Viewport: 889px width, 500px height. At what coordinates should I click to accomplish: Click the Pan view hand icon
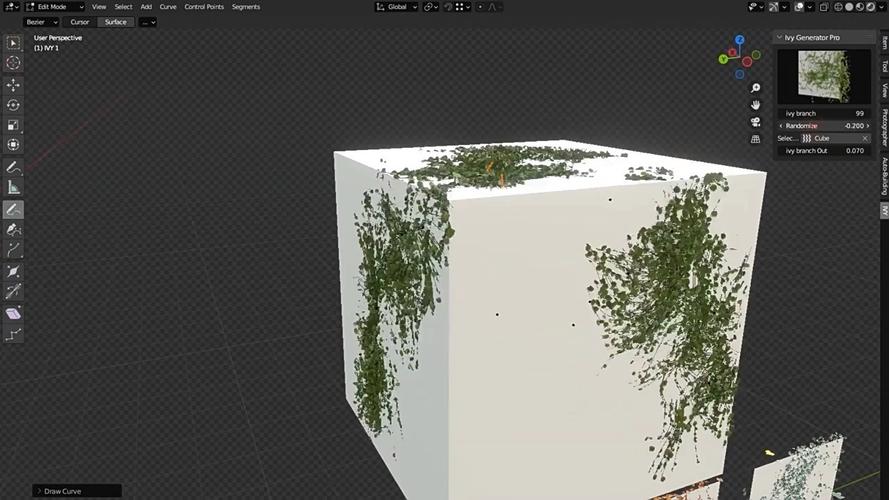tap(755, 105)
